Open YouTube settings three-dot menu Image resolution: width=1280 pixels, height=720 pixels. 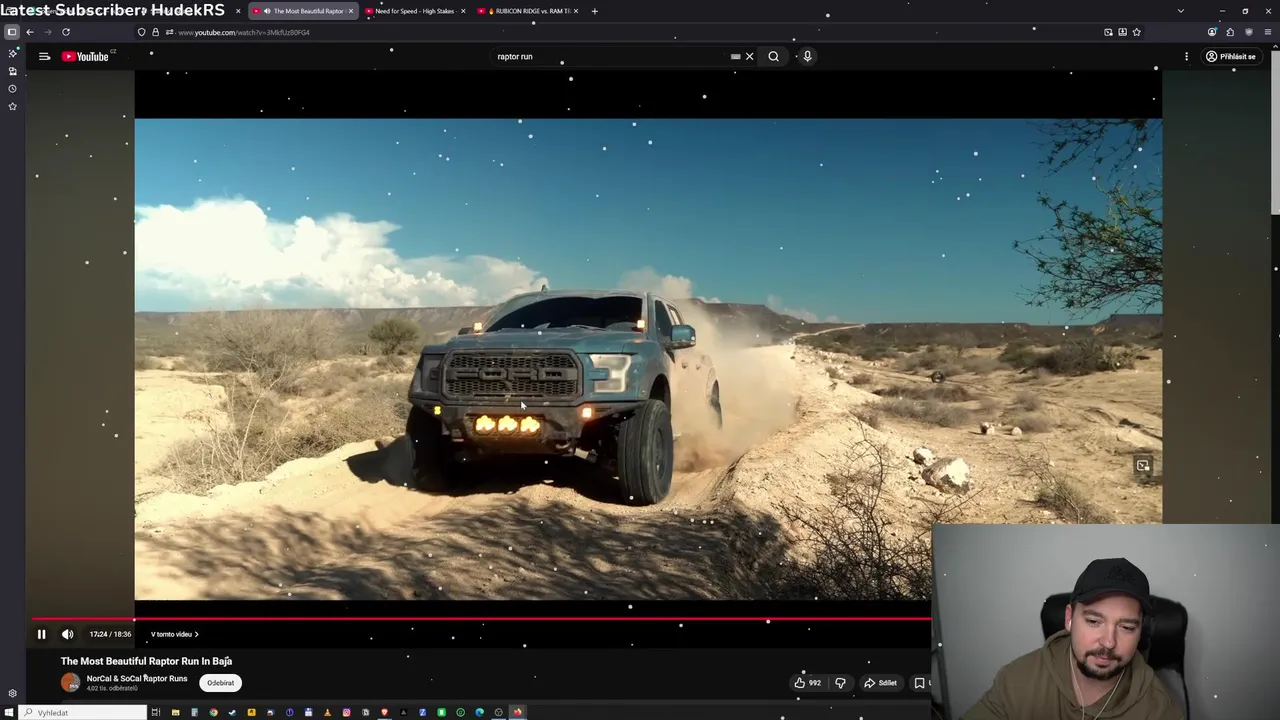(x=1187, y=56)
